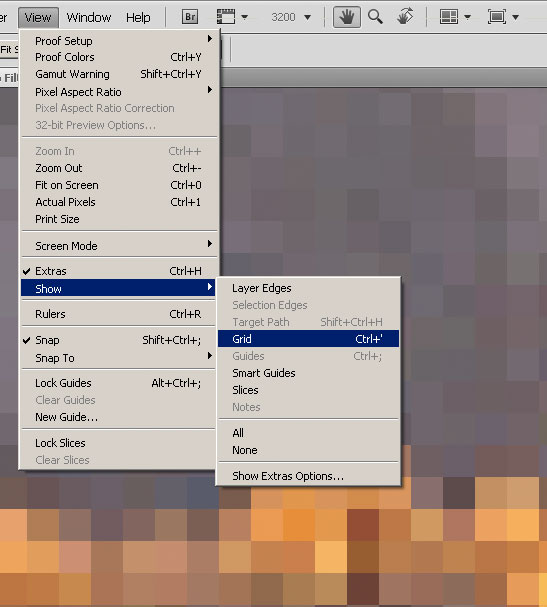547x607 pixels.
Task: Open the Arrange Documents icon
Action: [449, 17]
